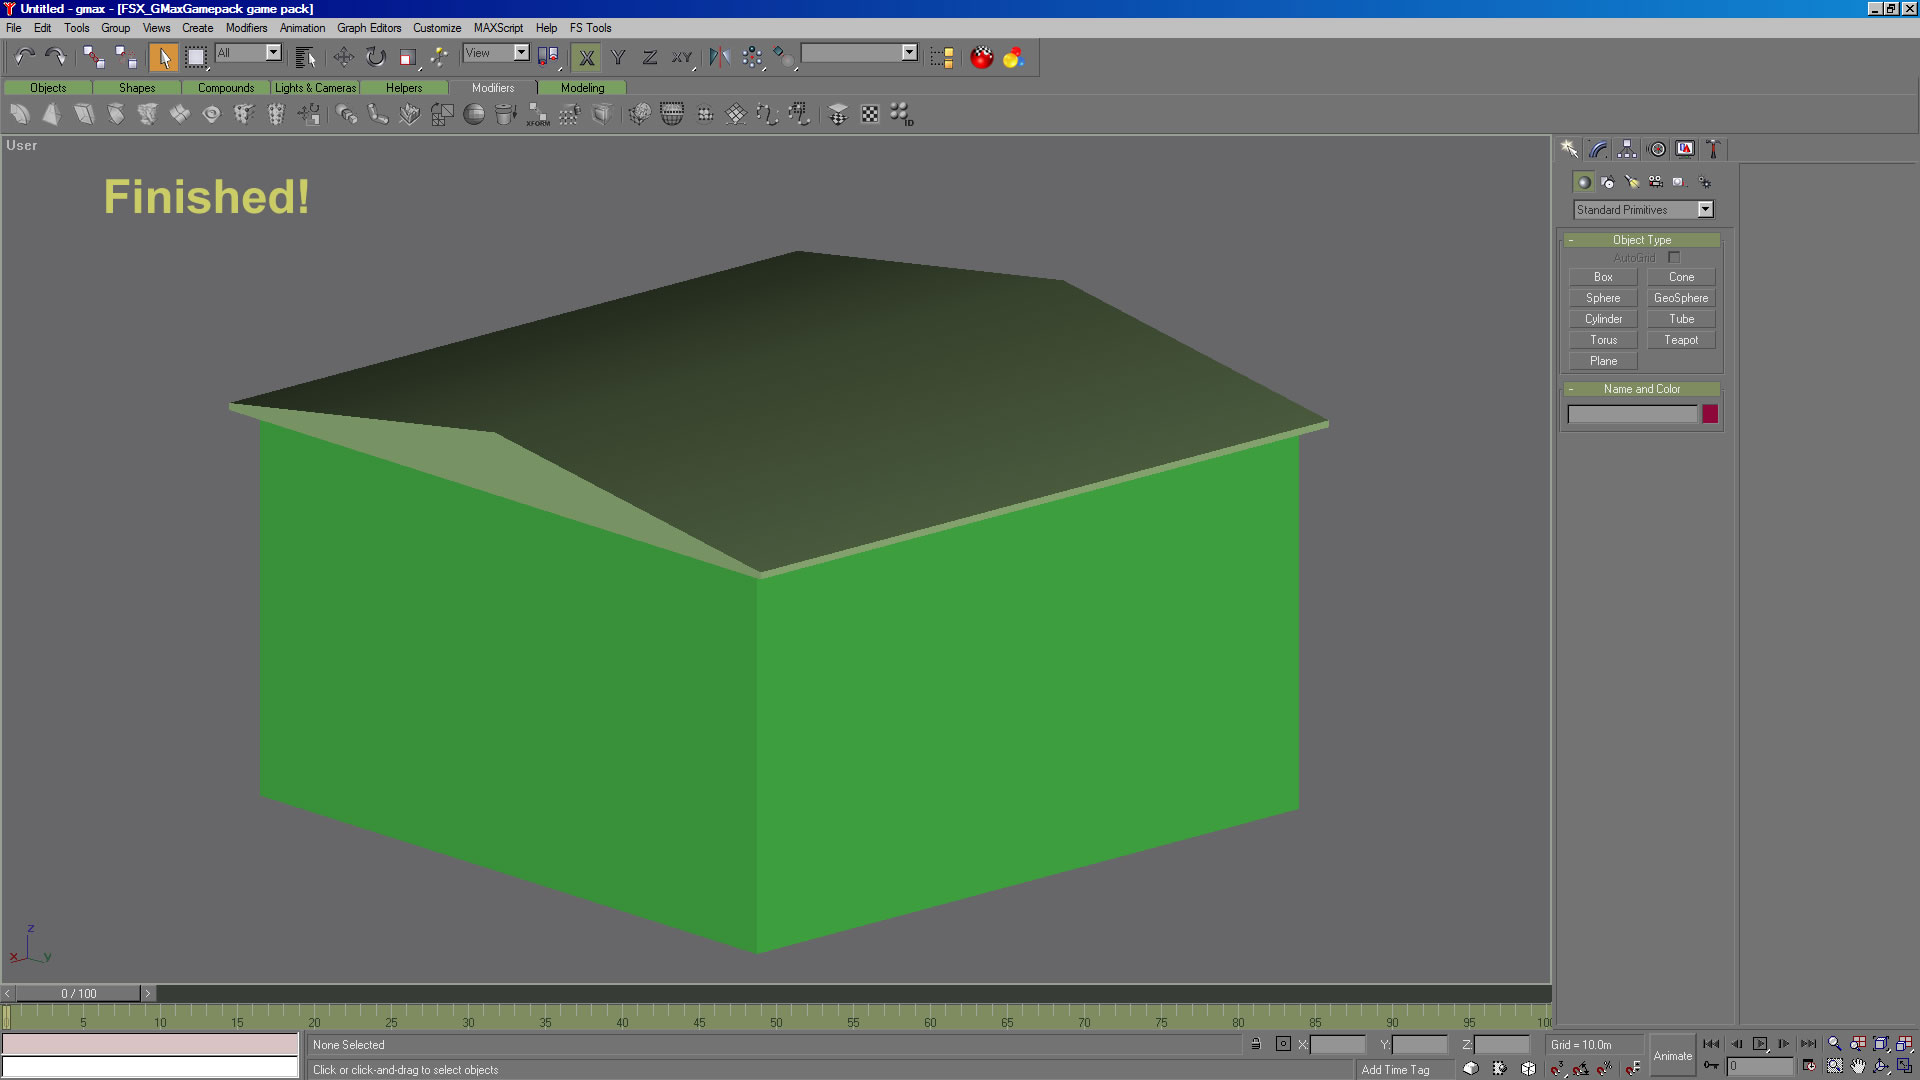
Task: Open the Modify panel tab icon
Action: click(x=1598, y=149)
